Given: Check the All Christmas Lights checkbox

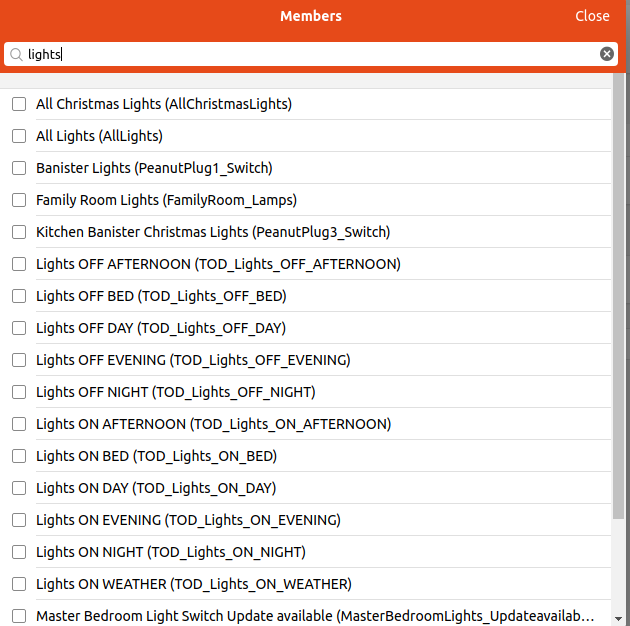Looking at the screenshot, I should point(19,104).
